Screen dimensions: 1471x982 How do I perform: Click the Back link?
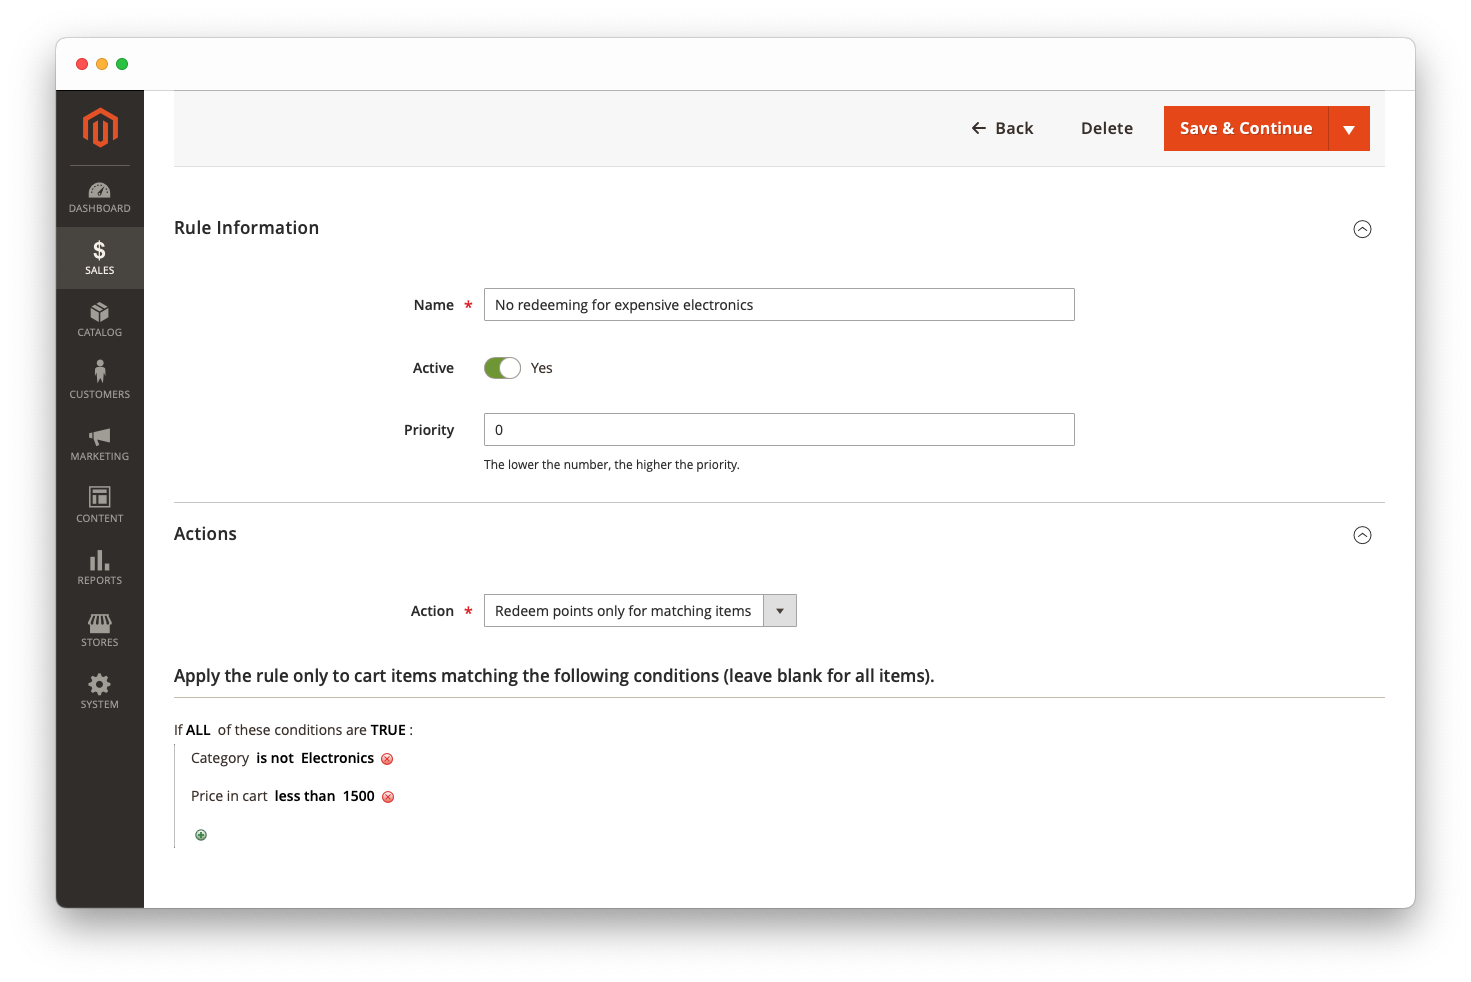click(1002, 128)
